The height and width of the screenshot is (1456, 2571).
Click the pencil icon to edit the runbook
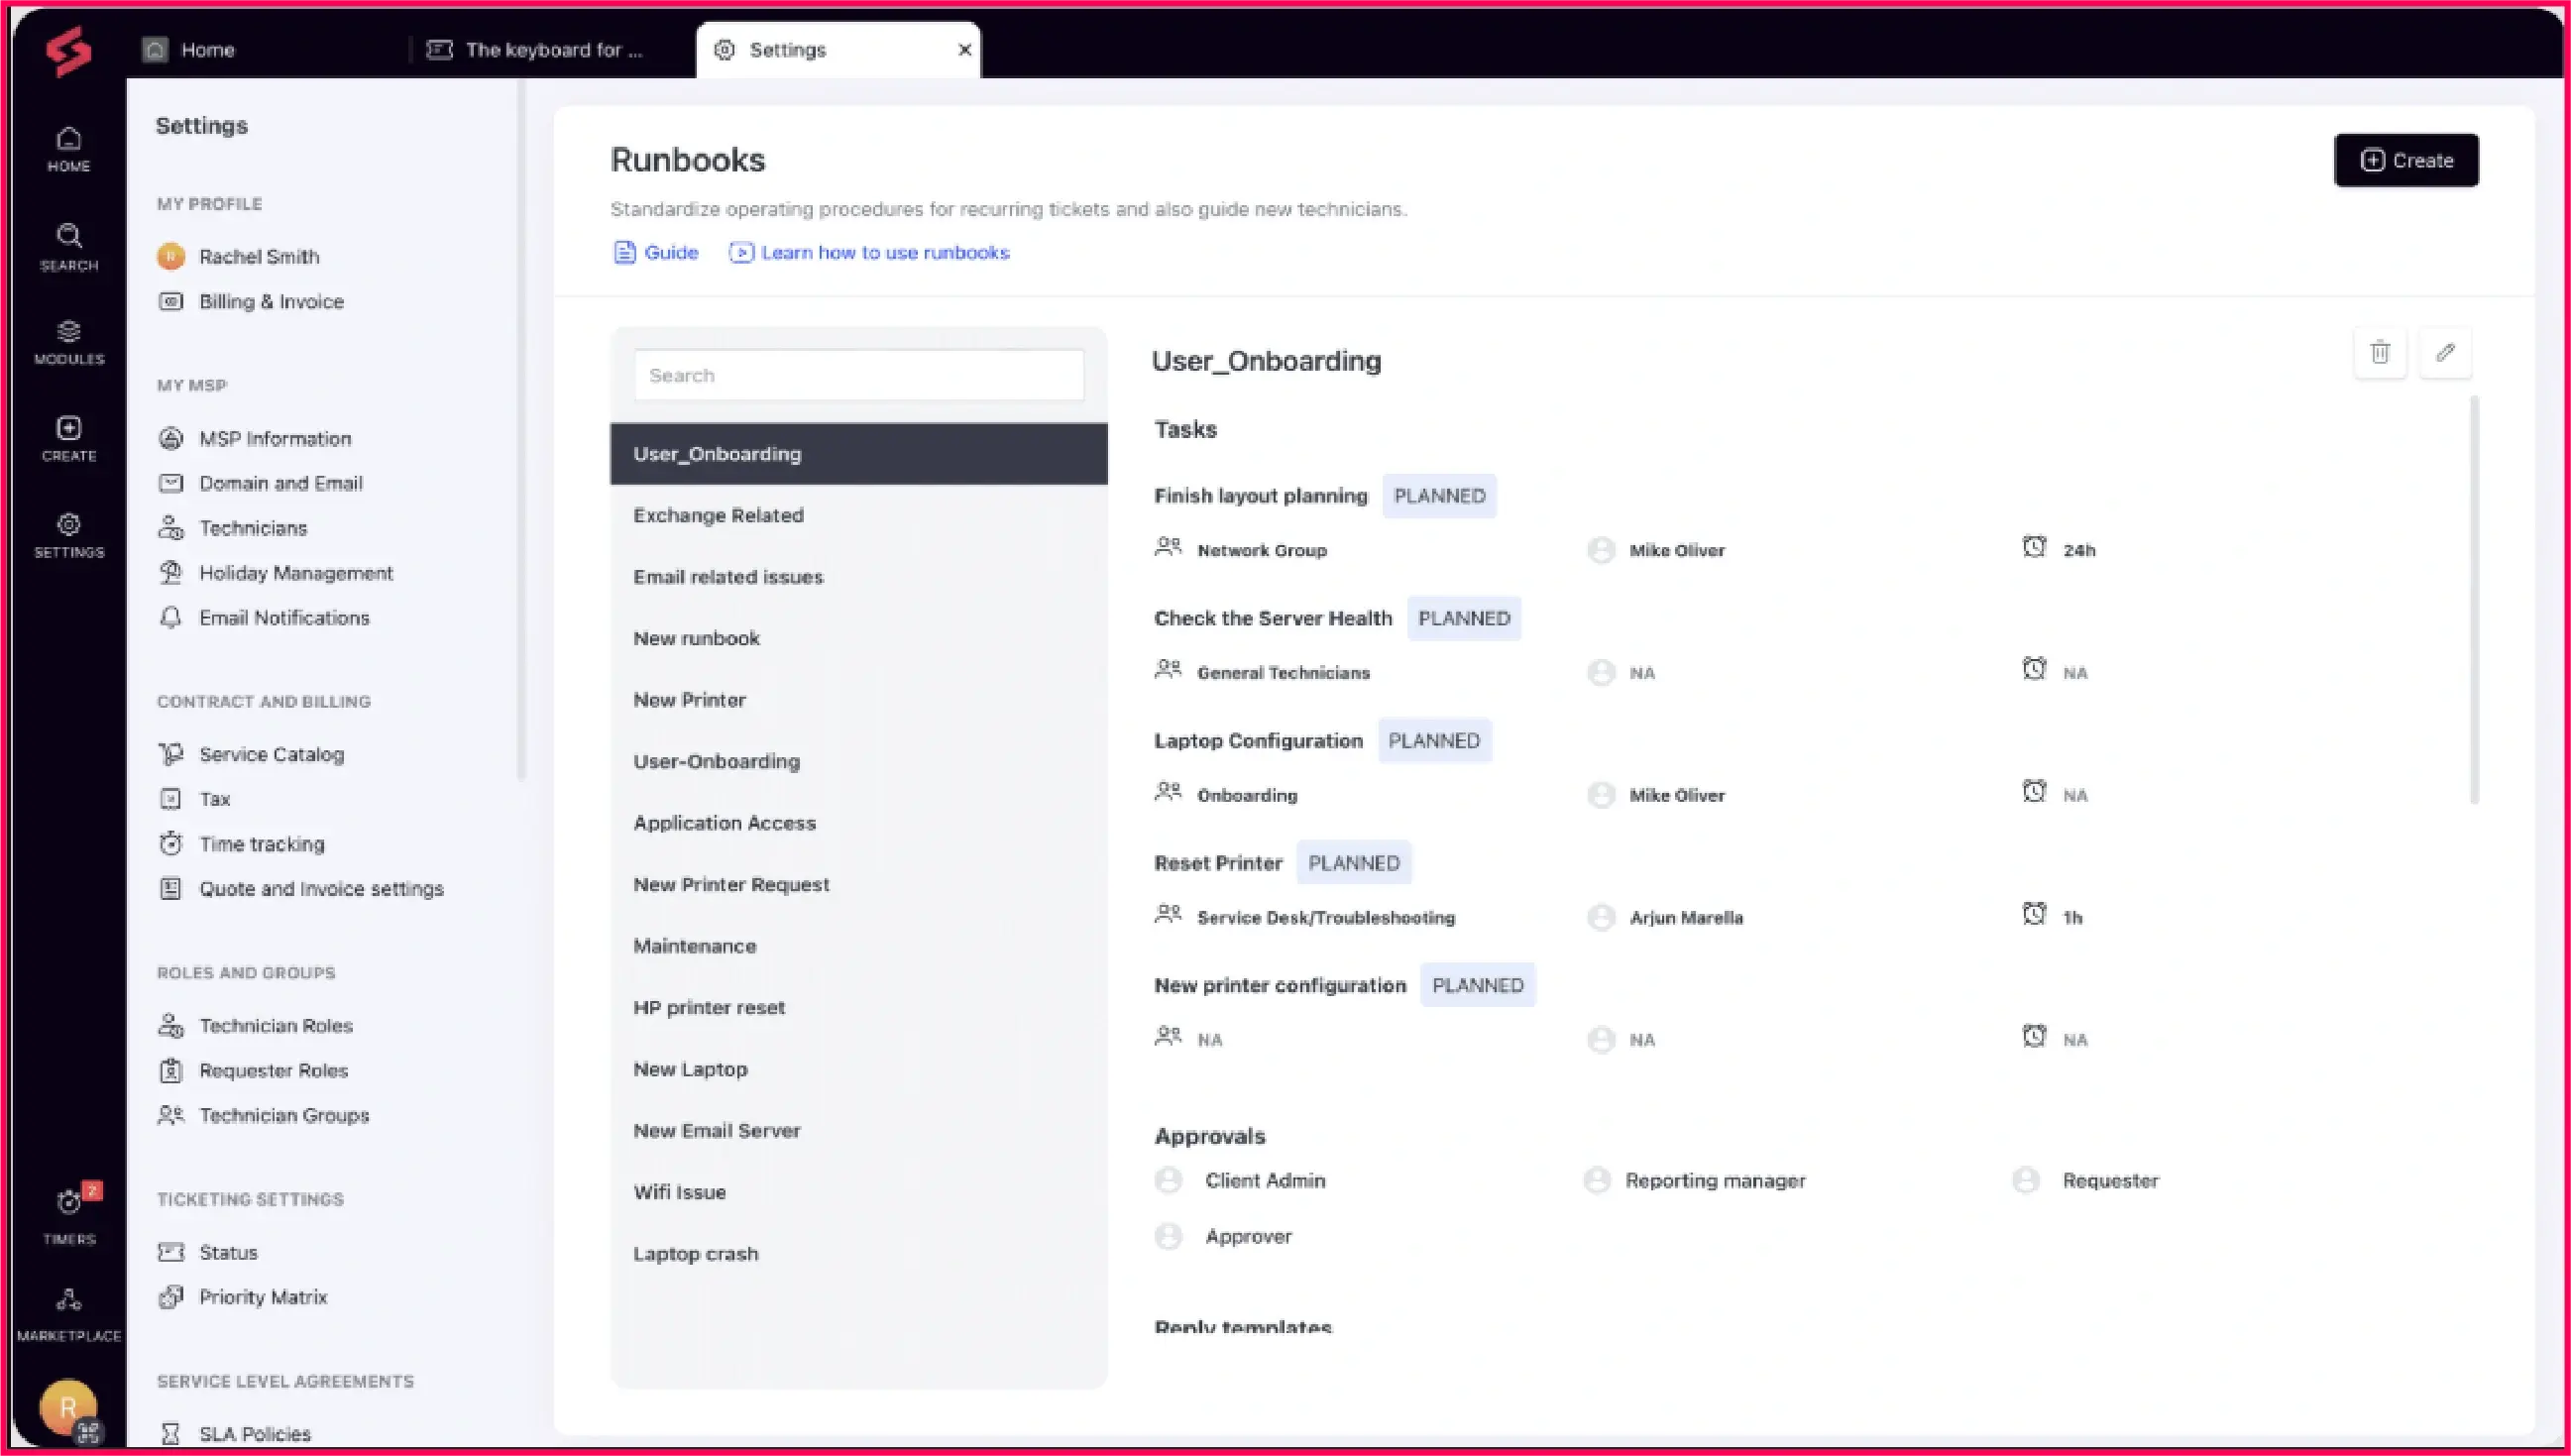pos(2446,352)
